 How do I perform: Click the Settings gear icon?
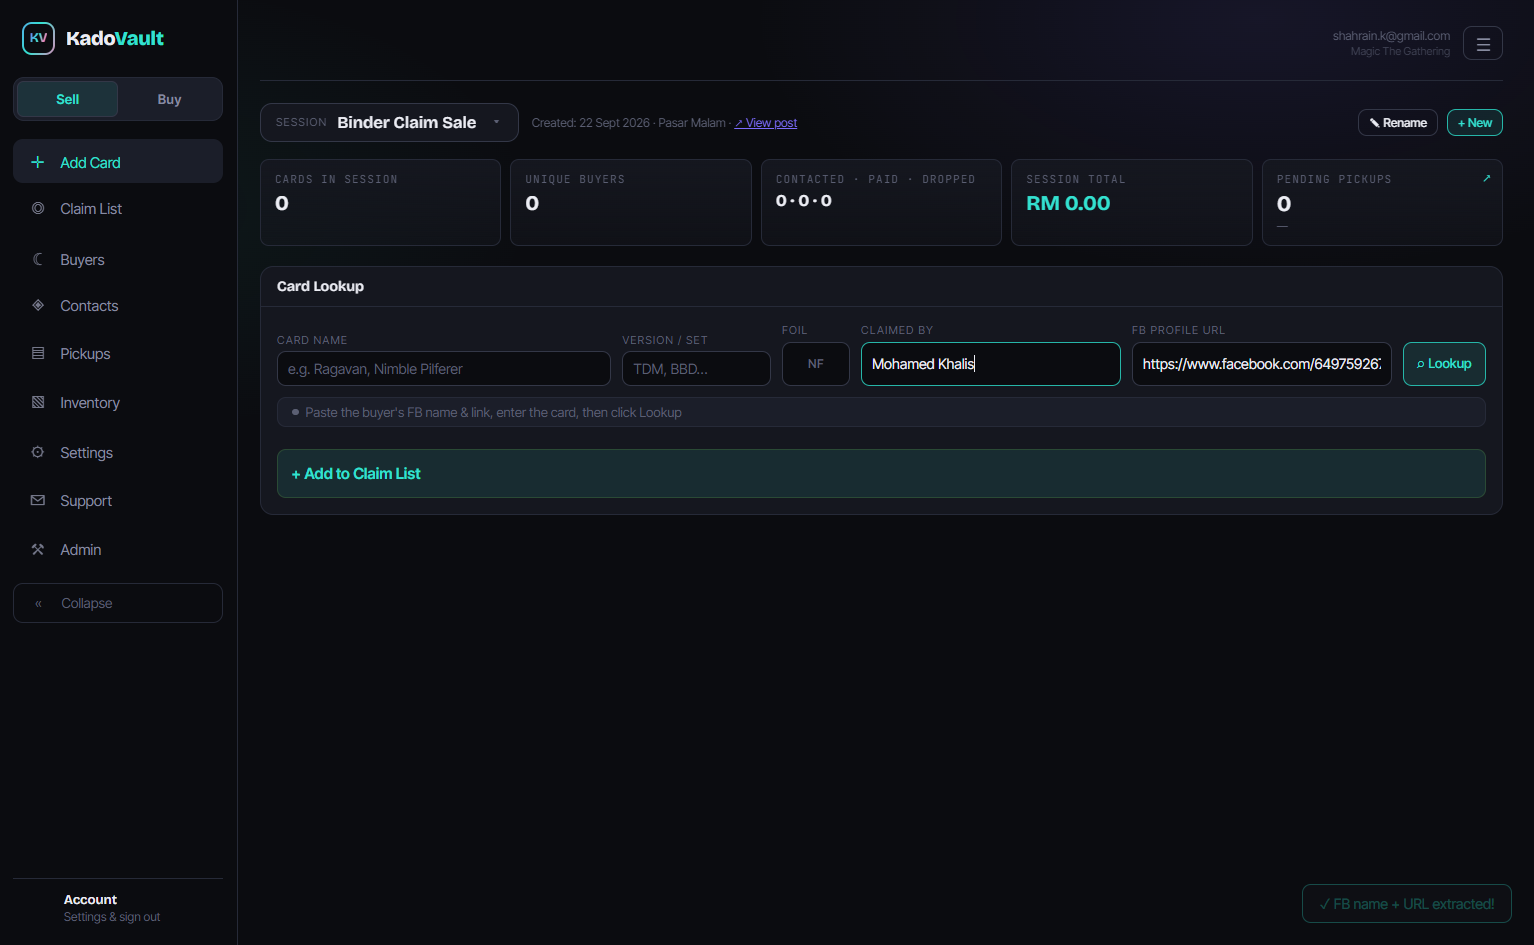tap(38, 452)
